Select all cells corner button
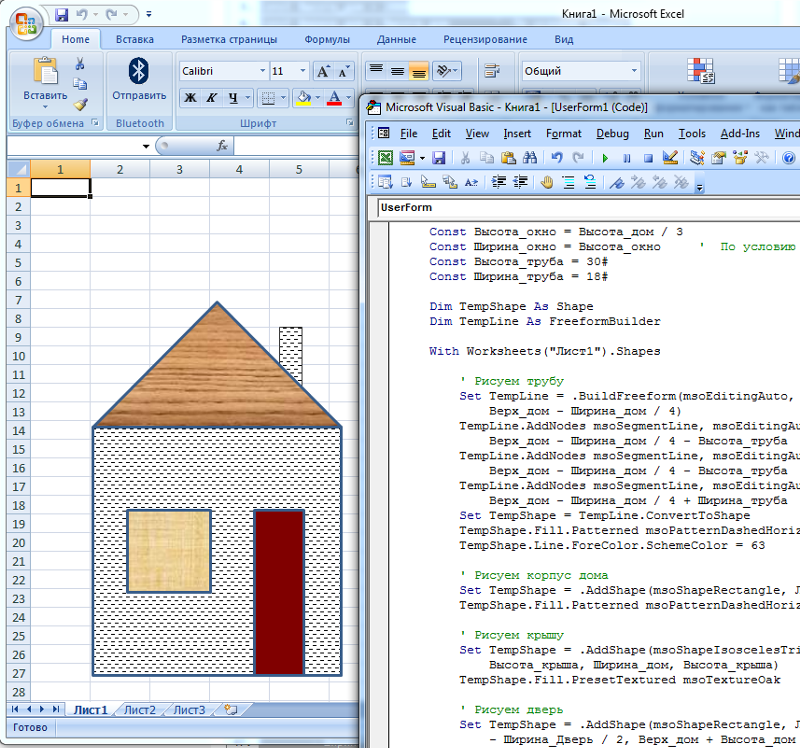800x748 pixels. (x=18, y=169)
